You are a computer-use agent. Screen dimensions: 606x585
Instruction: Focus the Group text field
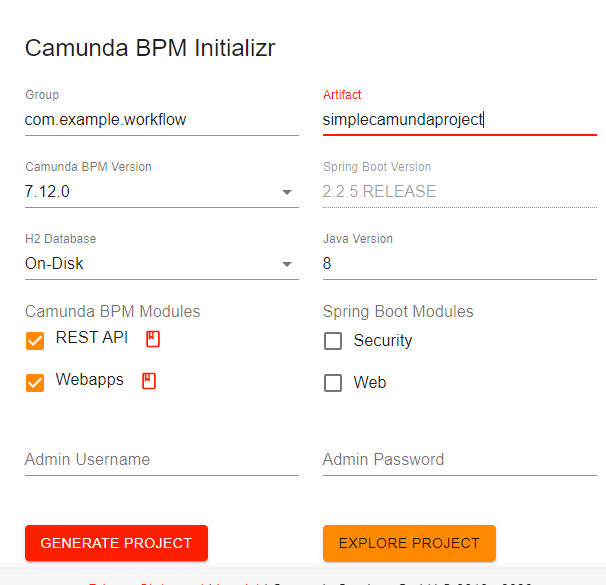[x=160, y=120]
